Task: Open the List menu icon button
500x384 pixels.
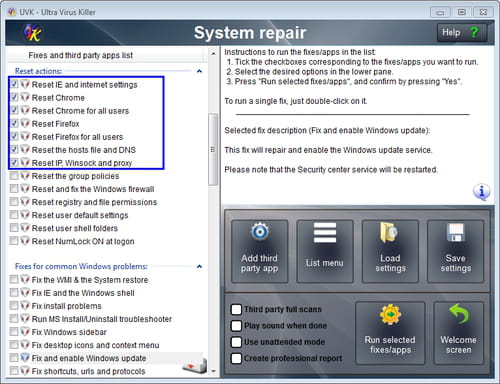Action: coord(325,233)
